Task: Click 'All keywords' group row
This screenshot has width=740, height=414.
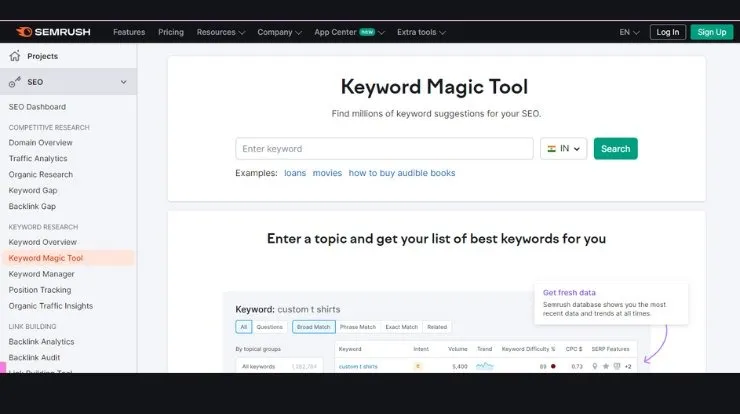Action: [279, 366]
